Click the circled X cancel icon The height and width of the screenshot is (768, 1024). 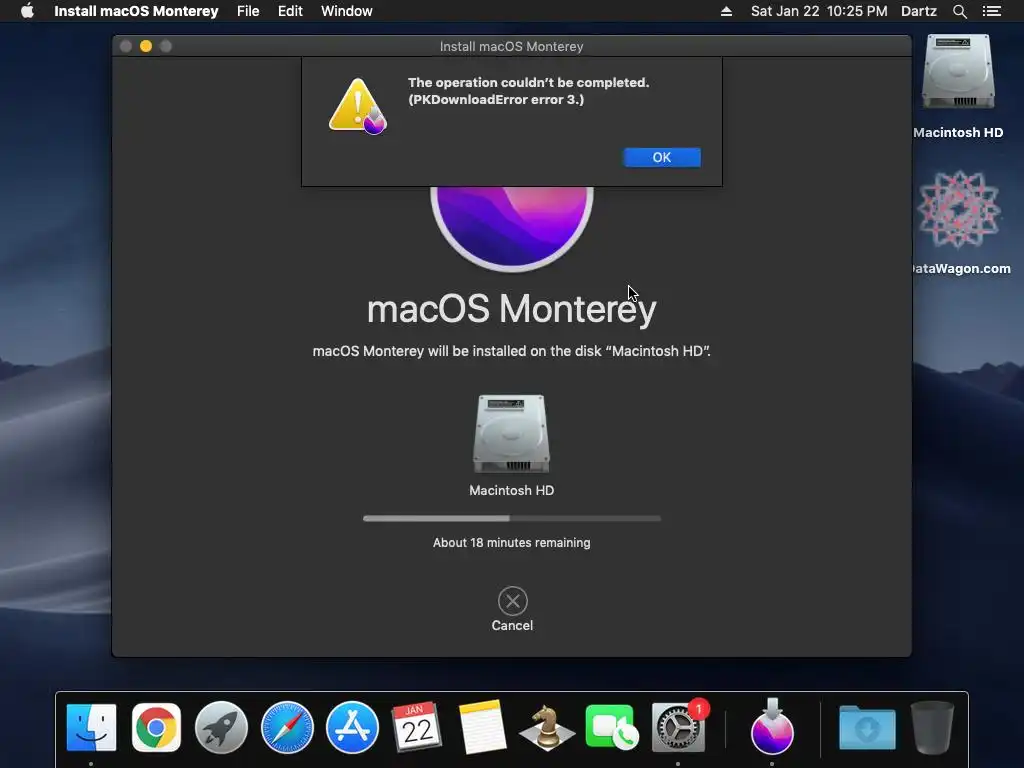pyautogui.click(x=513, y=601)
